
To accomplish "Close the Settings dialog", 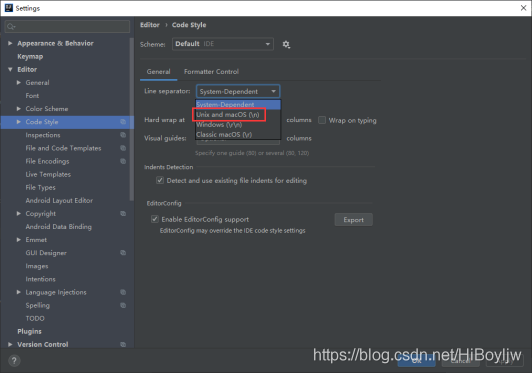I will pyautogui.click(x=523, y=8).
